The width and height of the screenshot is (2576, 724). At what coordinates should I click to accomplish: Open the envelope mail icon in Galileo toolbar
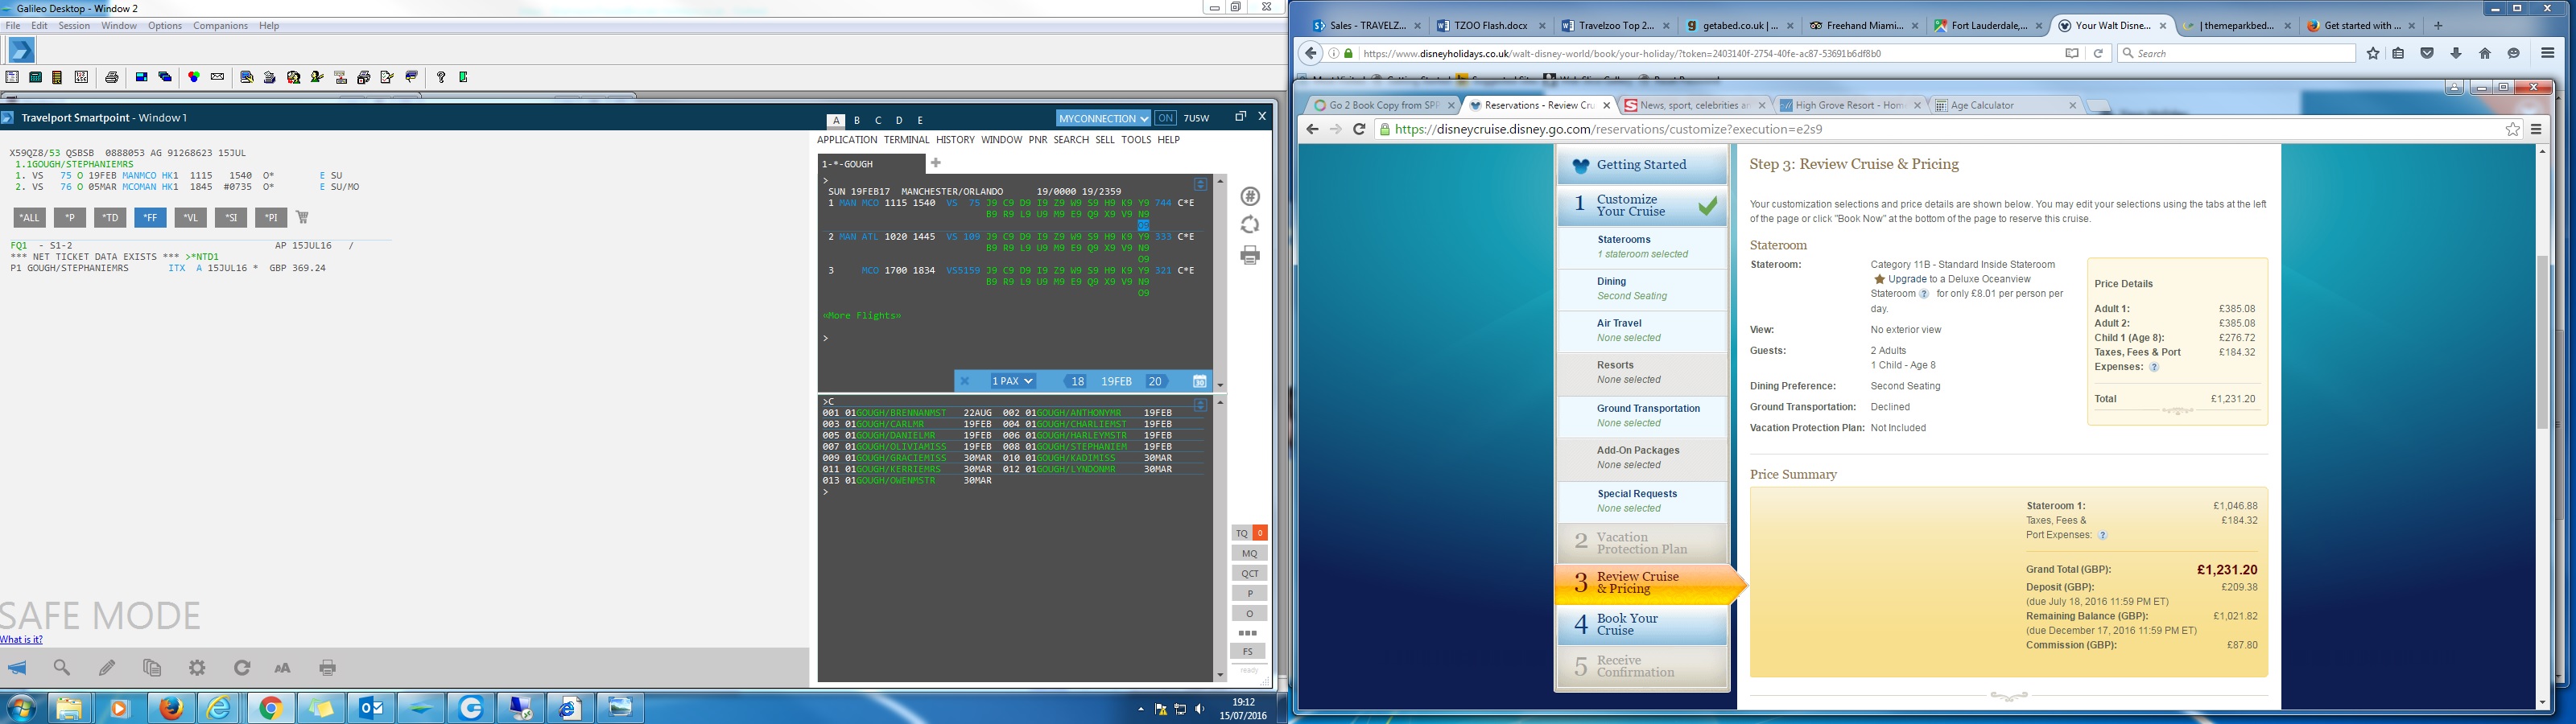pos(217,77)
